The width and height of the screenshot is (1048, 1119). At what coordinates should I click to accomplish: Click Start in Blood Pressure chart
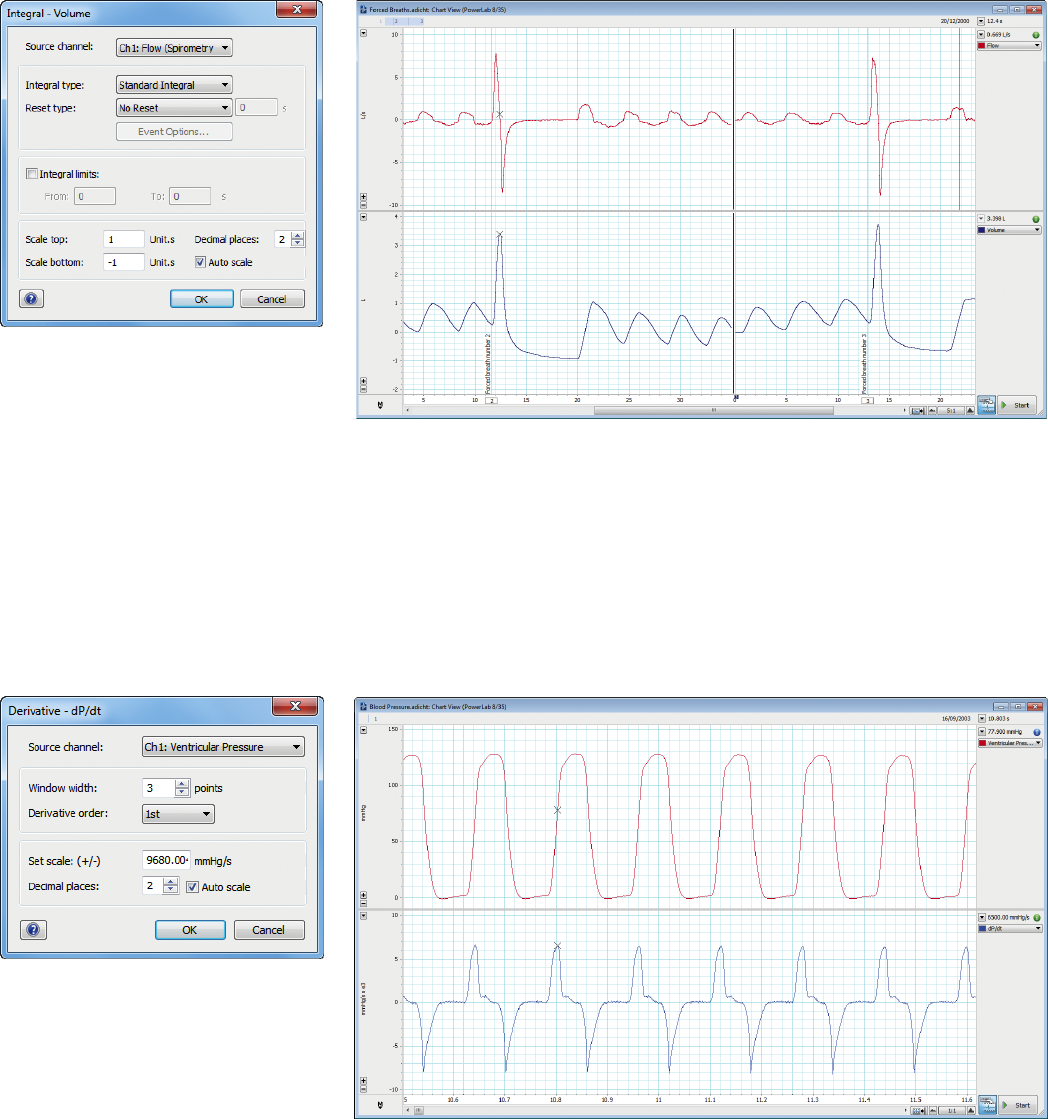[1018, 1105]
